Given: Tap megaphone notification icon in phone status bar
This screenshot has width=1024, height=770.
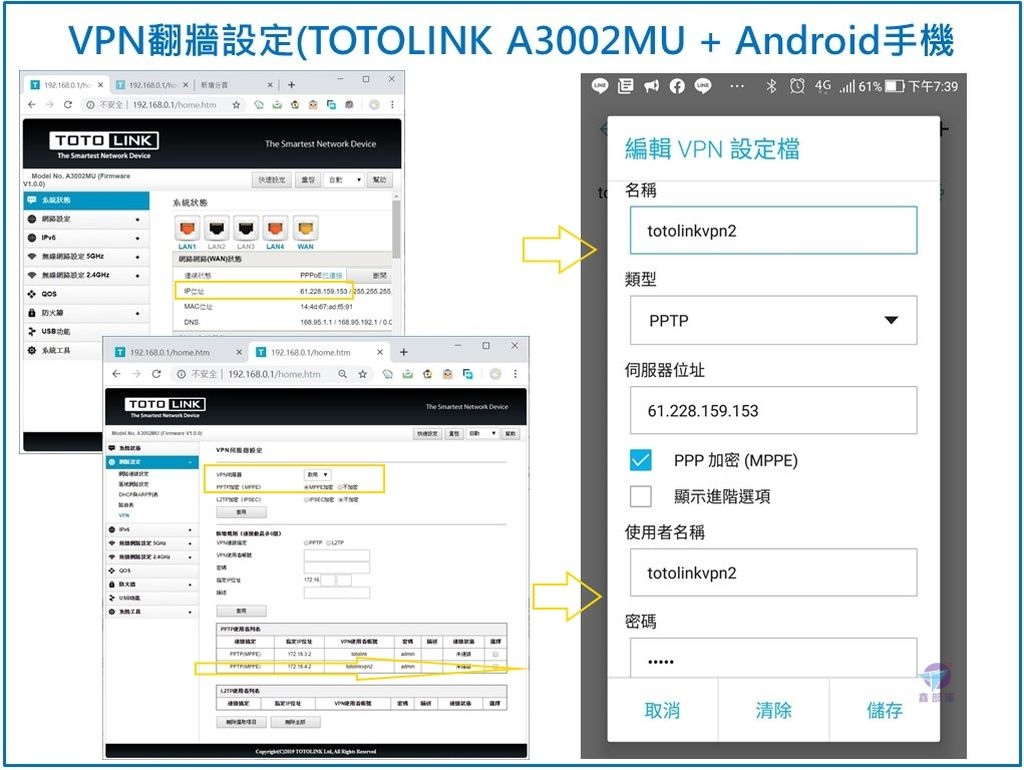Looking at the screenshot, I should click(651, 86).
